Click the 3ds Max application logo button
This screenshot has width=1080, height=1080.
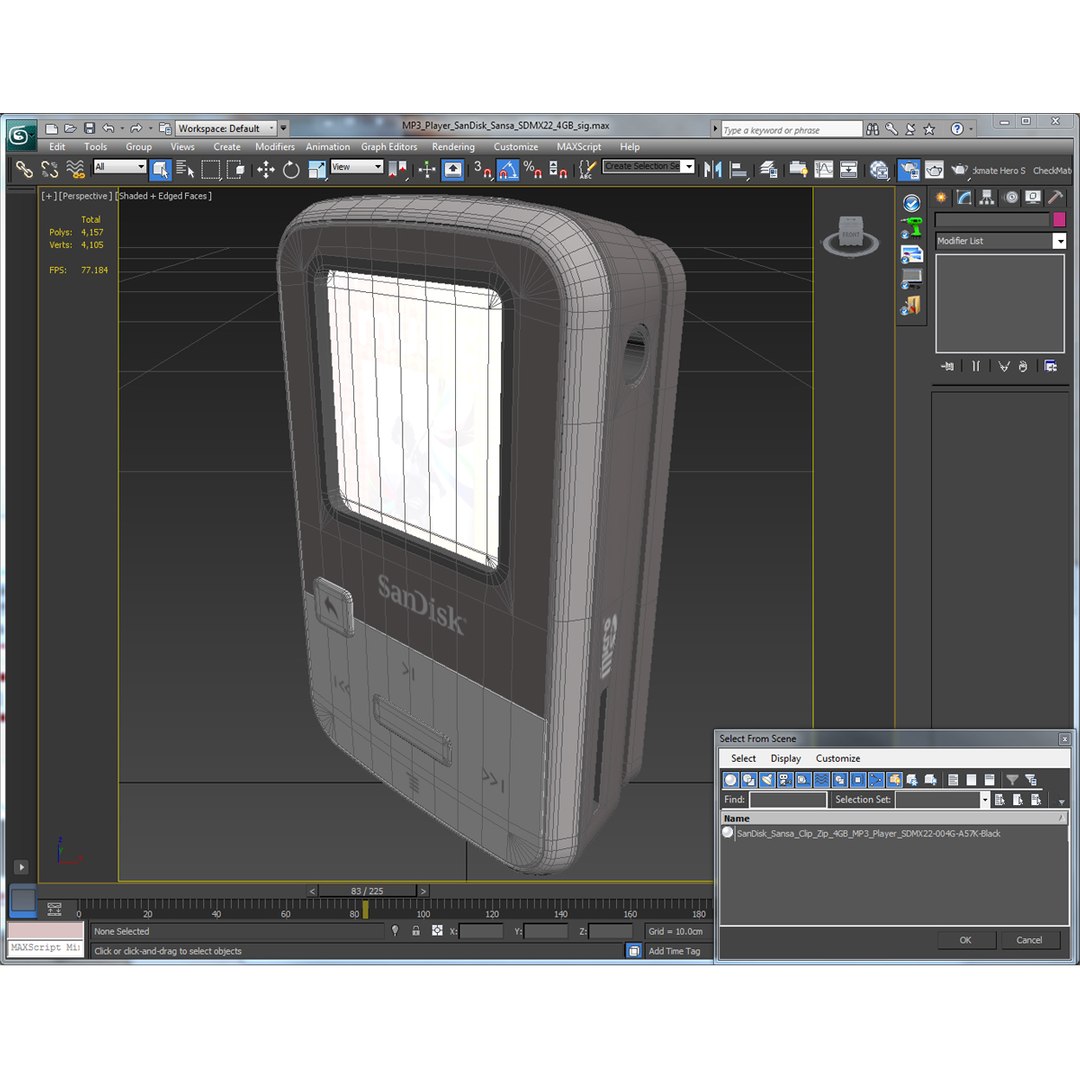[x=21, y=135]
